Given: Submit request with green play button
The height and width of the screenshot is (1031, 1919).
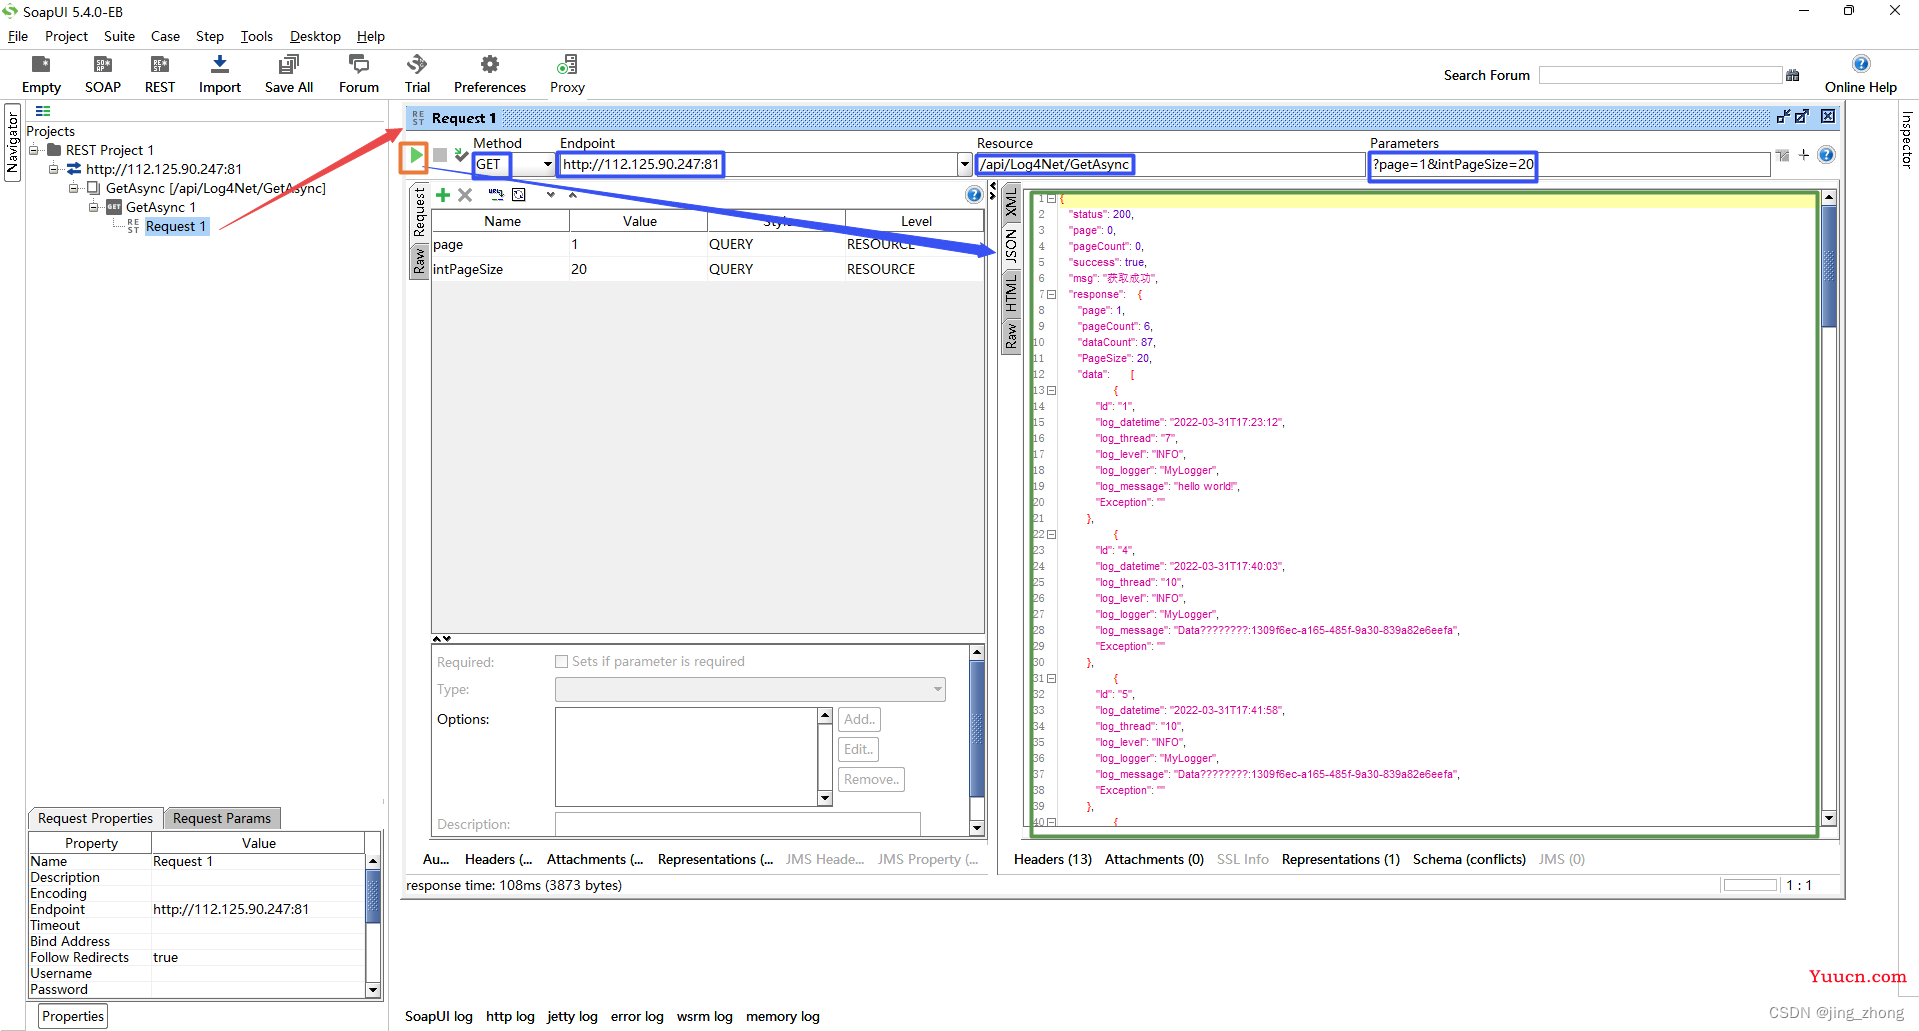Looking at the screenshot, I should [x=414, y=156].
